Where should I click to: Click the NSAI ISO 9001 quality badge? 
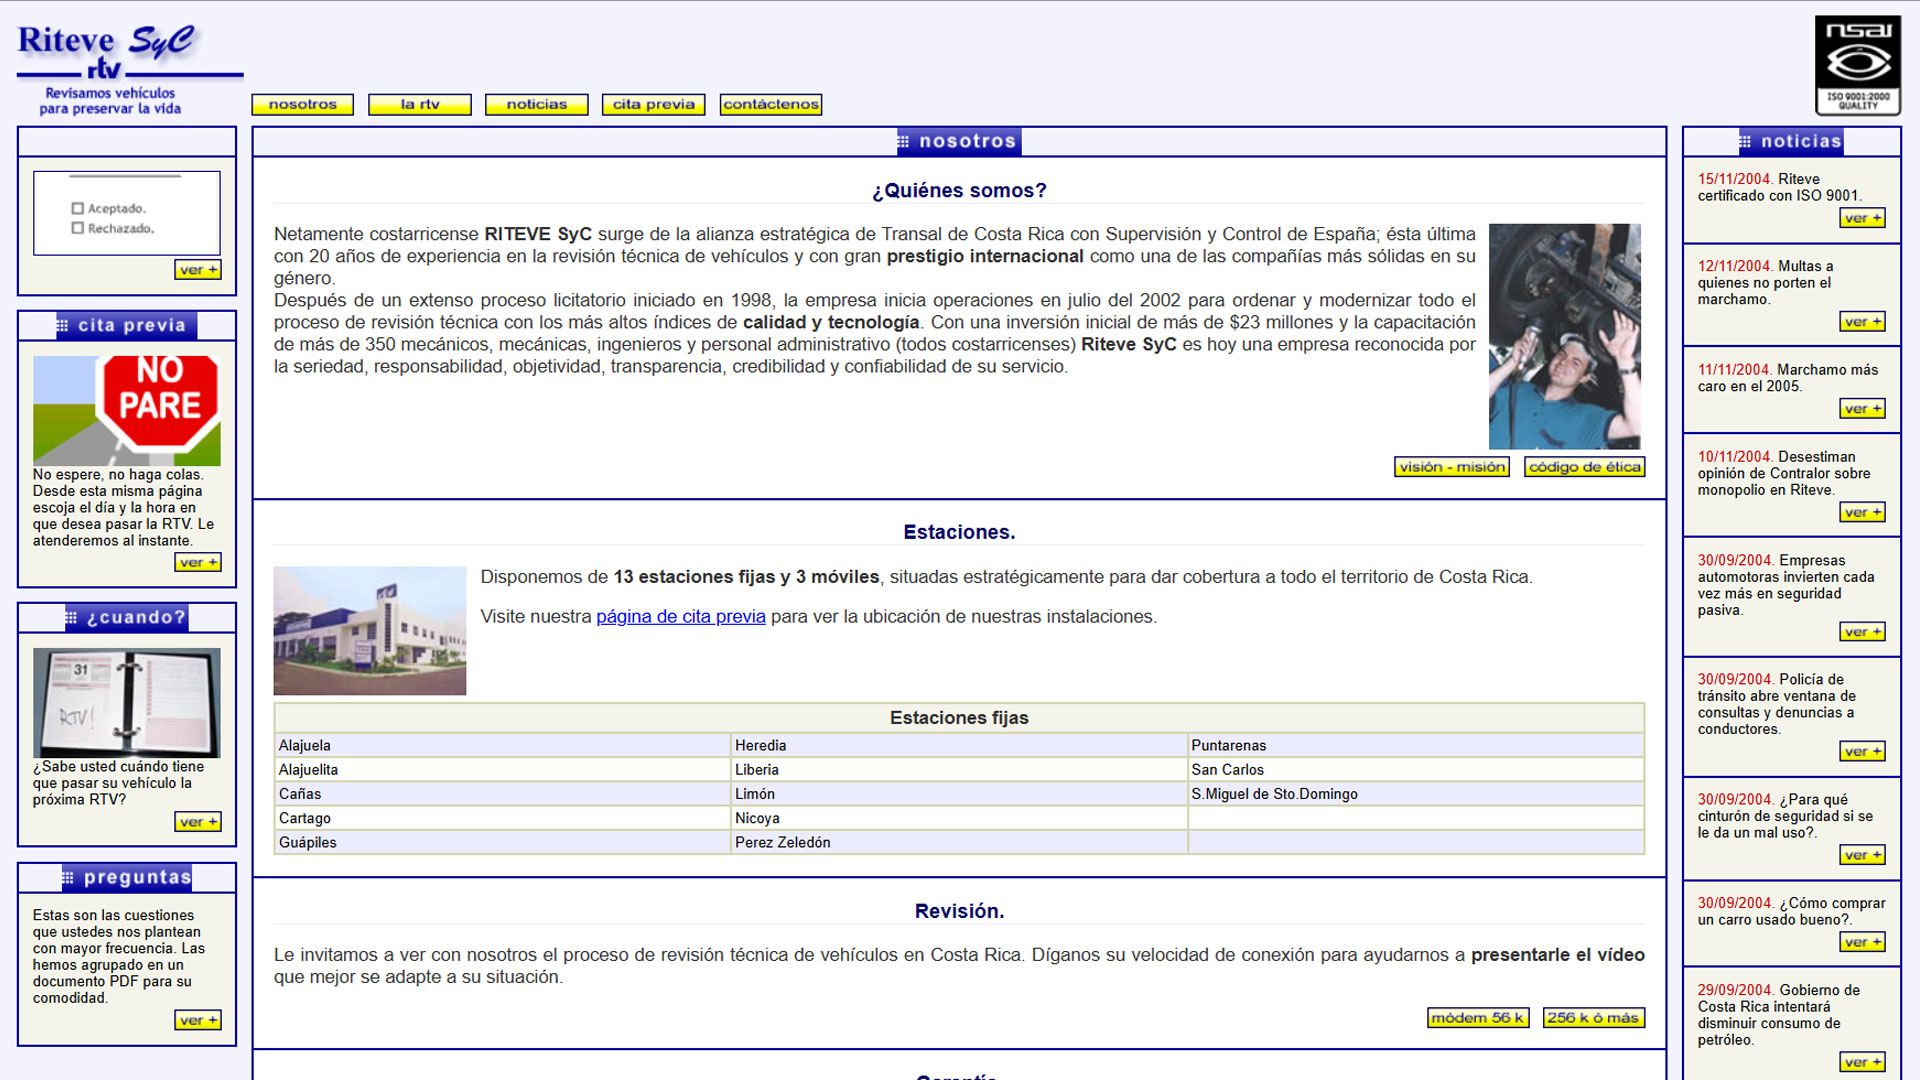click(1857, 66)
